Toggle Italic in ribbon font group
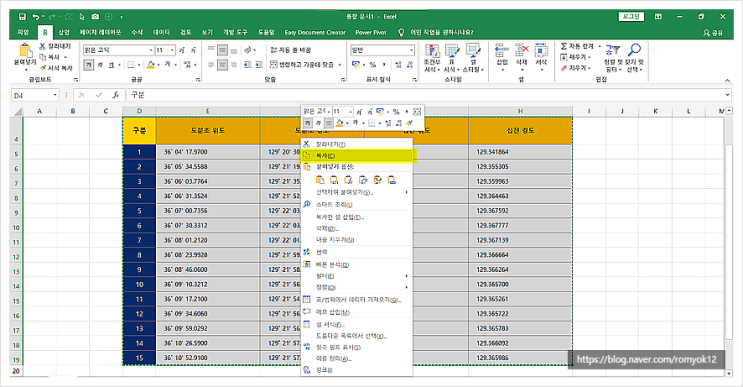This screenshot has height=387, width=743. [x=100, y=64]
